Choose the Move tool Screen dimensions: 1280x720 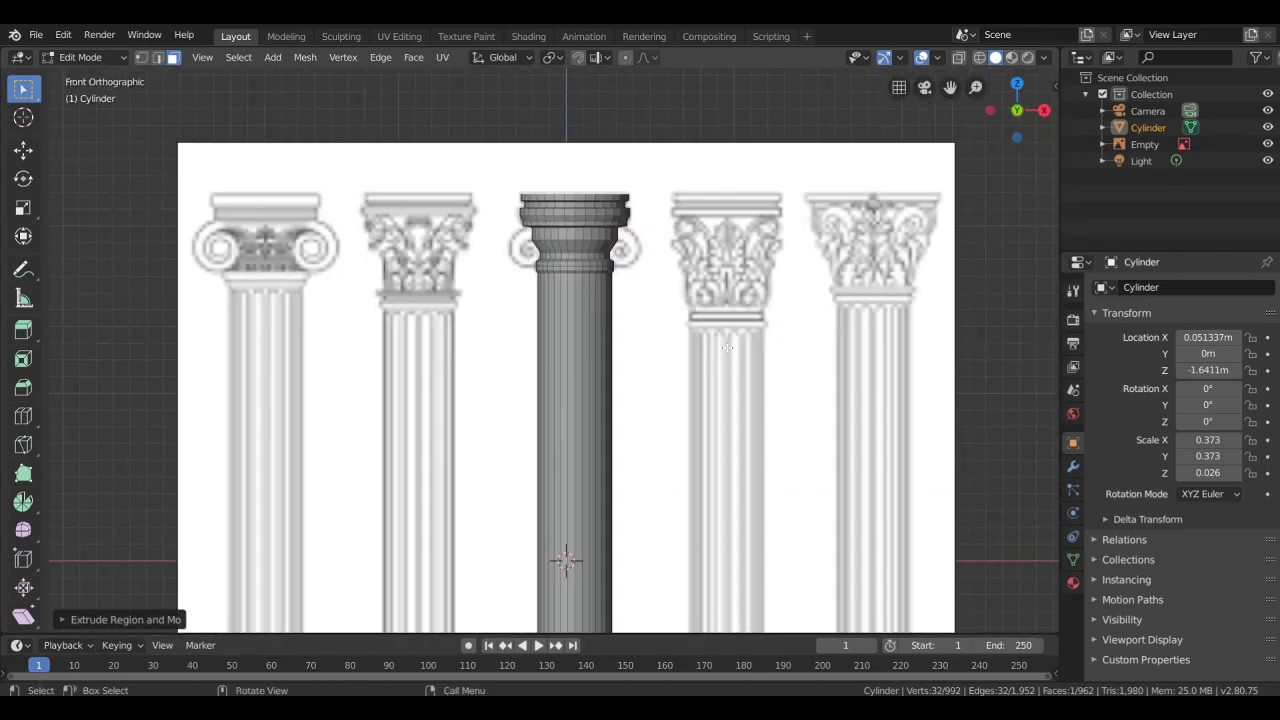(x=23, y=150)
